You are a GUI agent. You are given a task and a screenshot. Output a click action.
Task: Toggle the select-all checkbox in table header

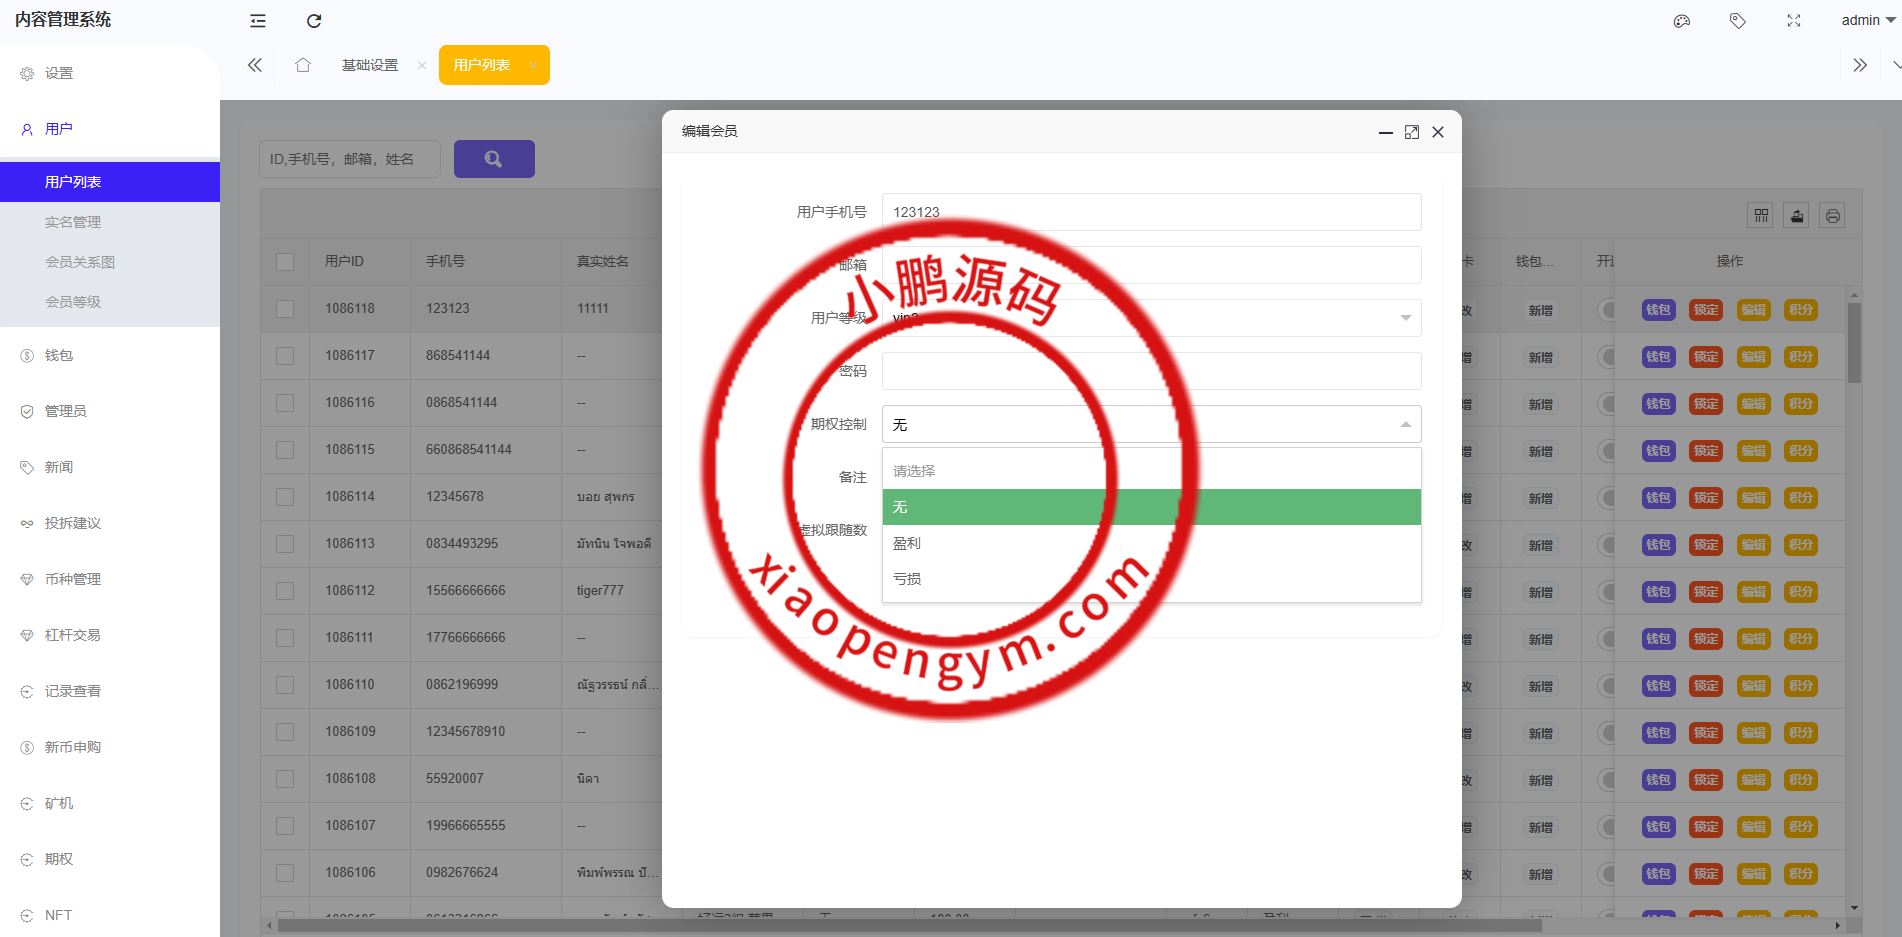[285, 262]
